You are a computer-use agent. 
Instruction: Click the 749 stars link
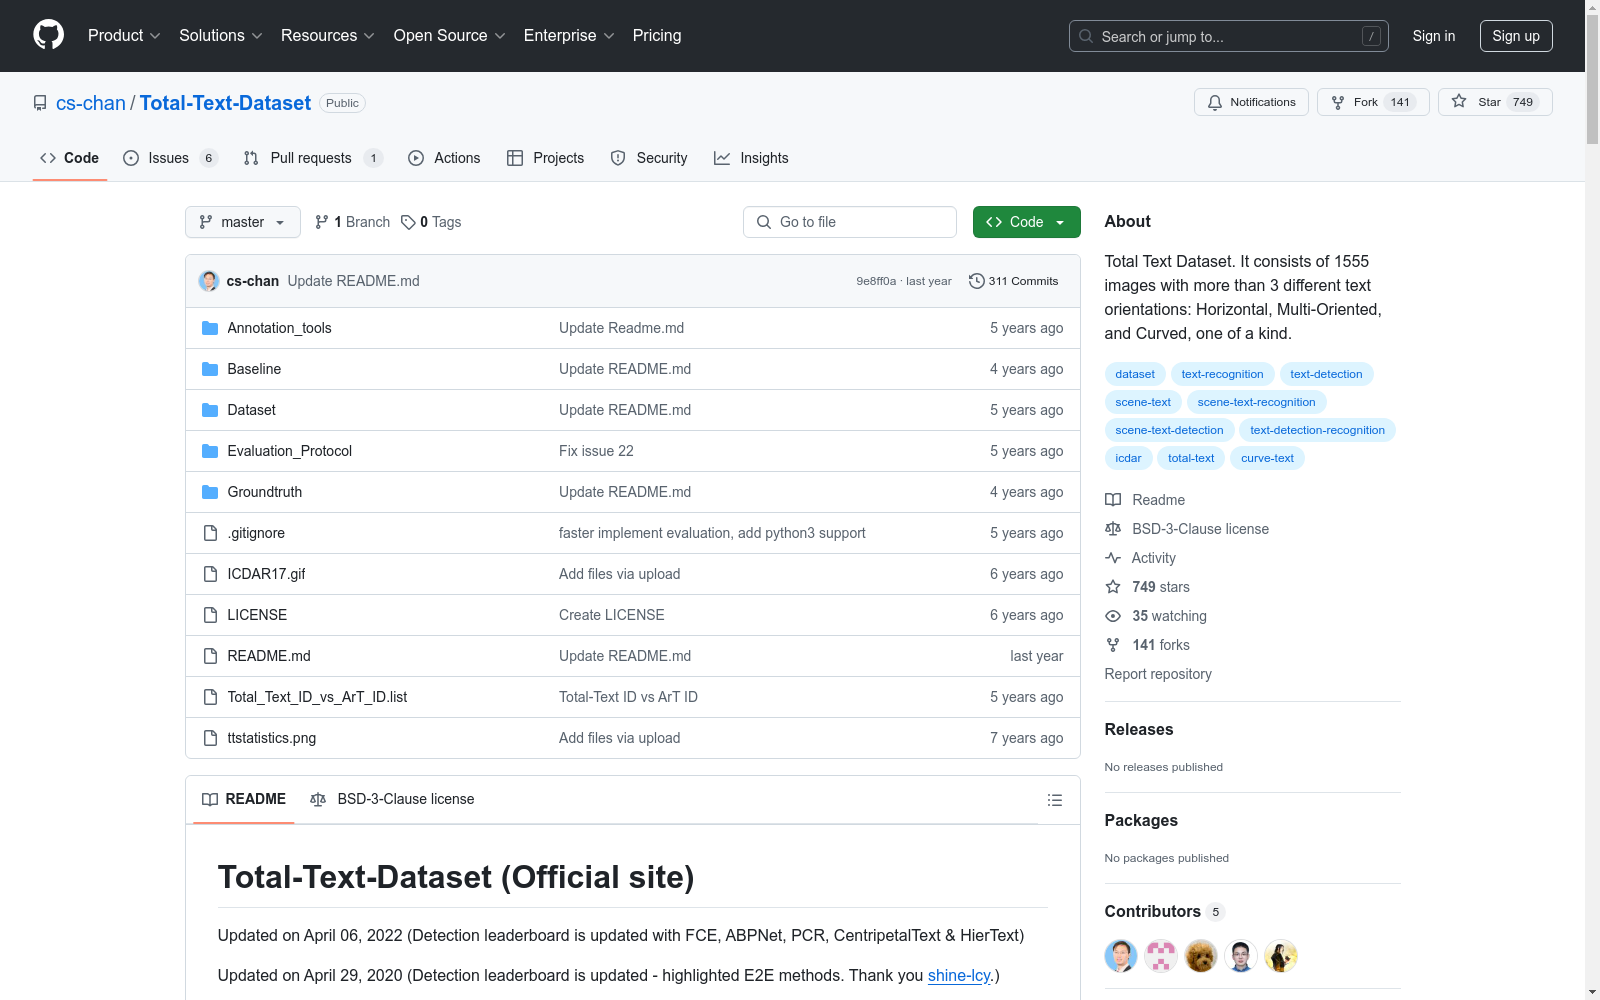coord(1161,587)
